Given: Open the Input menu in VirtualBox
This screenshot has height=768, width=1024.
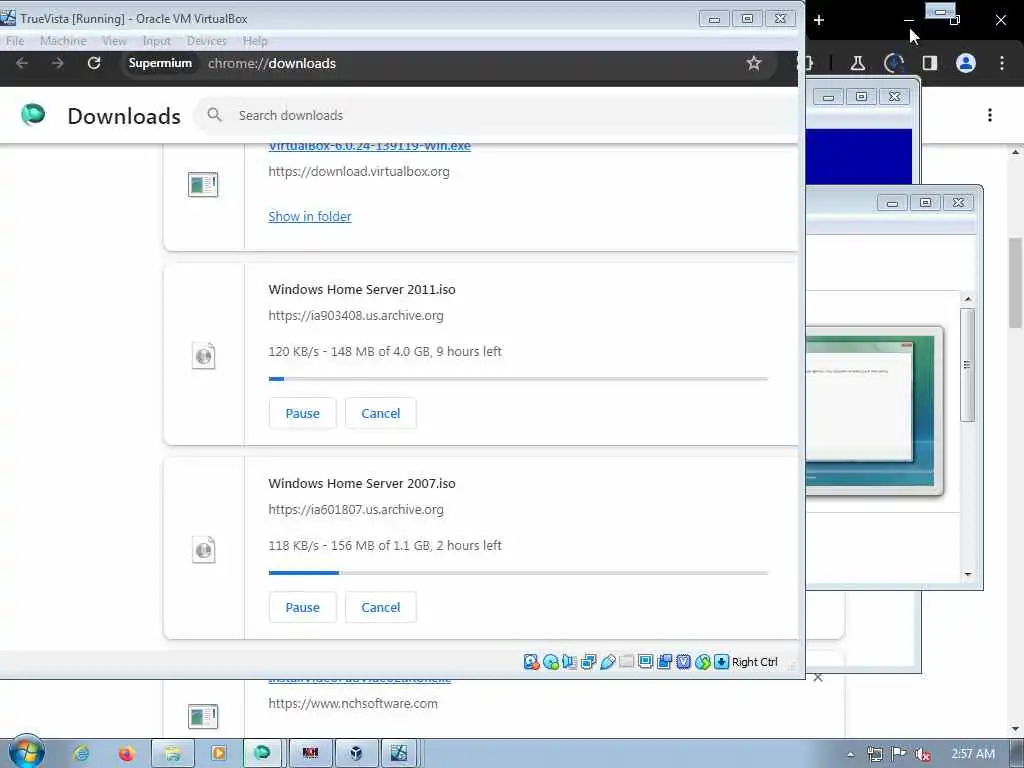Looking at the screenshot, I should tap(157, 40).
